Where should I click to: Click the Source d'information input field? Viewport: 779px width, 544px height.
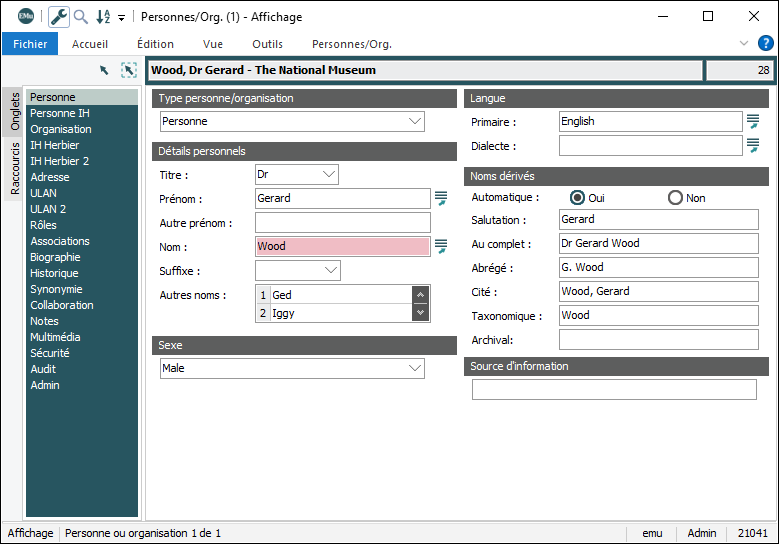(x=614, y=390)
